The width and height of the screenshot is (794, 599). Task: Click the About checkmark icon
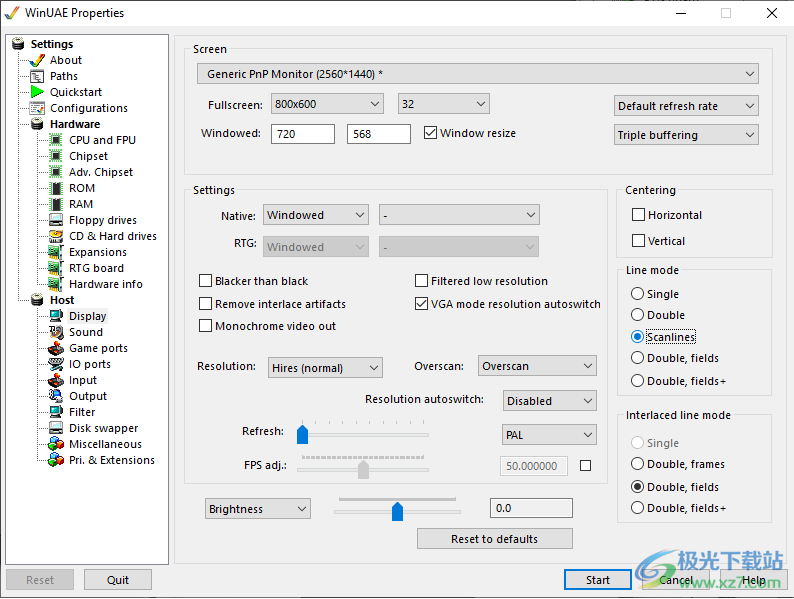pyautogui.click(x=37, y=60)
